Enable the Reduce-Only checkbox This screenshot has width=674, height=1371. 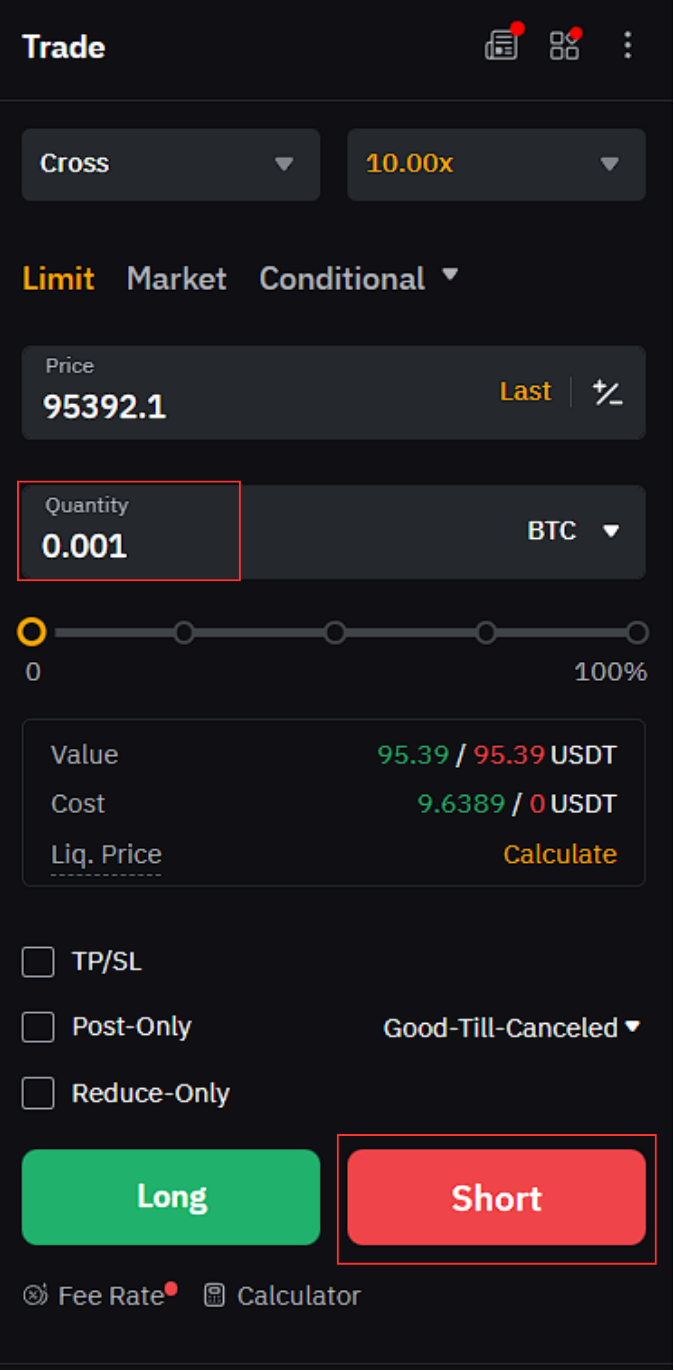38,1093
